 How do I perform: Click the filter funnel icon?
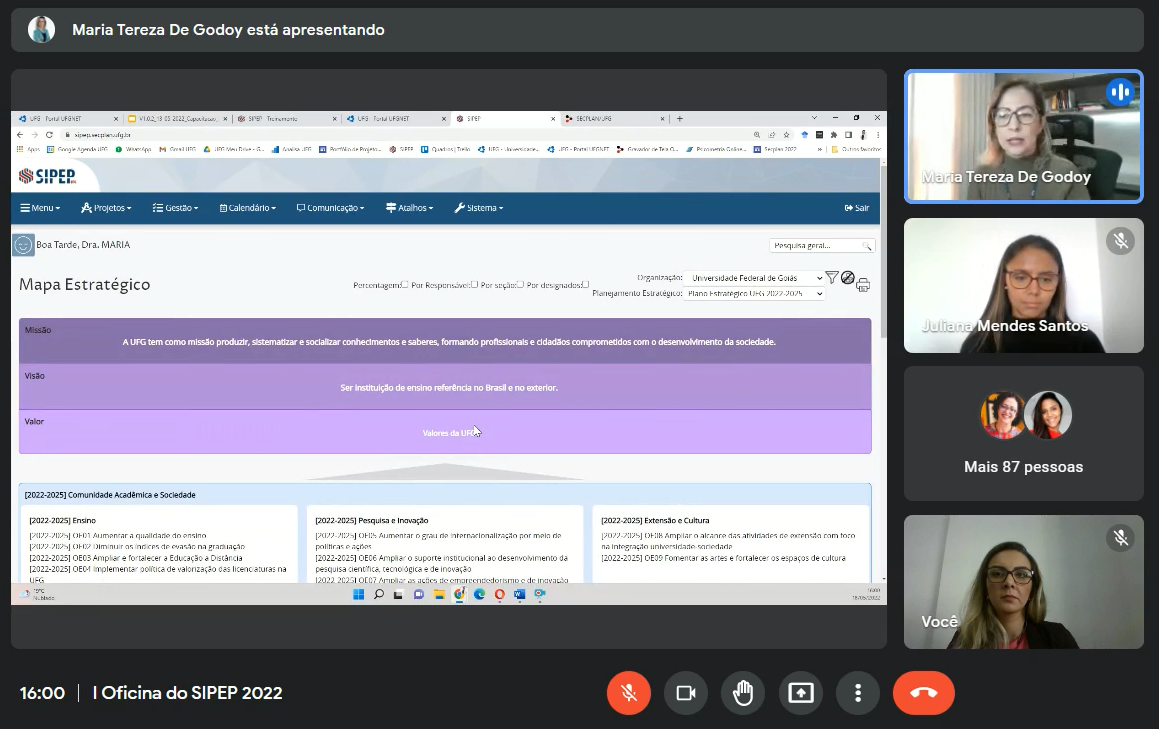click(831, 277)
